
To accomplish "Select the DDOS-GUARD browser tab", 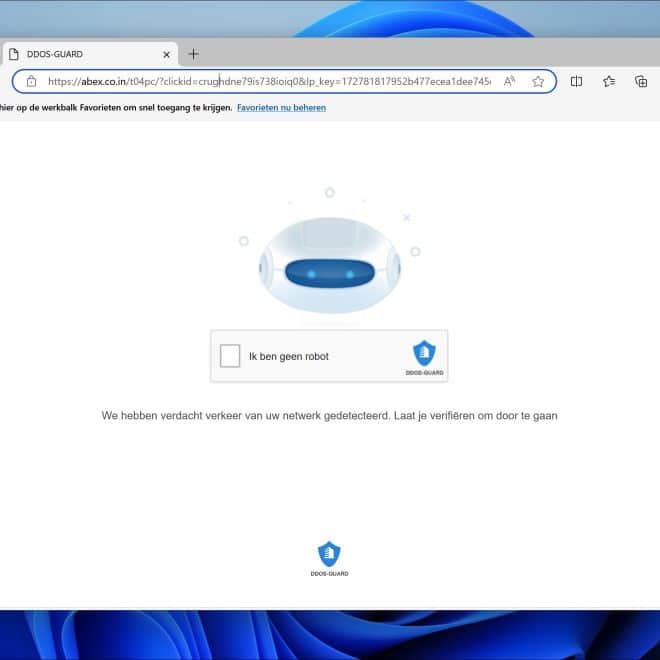I will pyautogui.click(x=90, y=54).
